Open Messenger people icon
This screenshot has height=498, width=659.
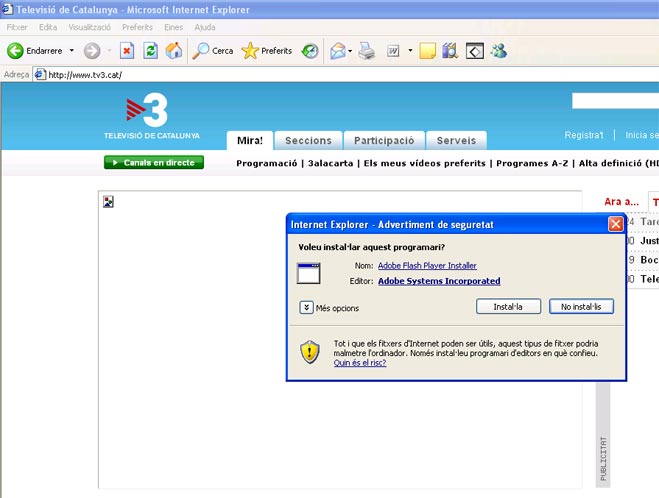(499, 51)
